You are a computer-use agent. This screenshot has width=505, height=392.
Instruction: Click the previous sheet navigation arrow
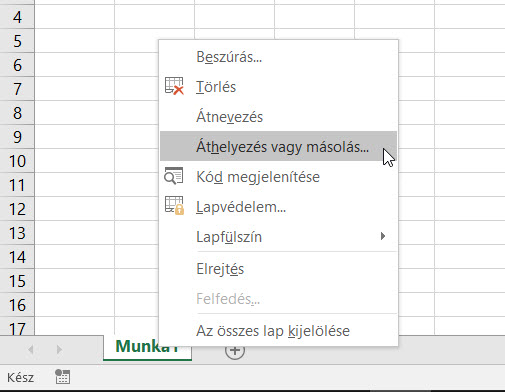tap(31, 349)
